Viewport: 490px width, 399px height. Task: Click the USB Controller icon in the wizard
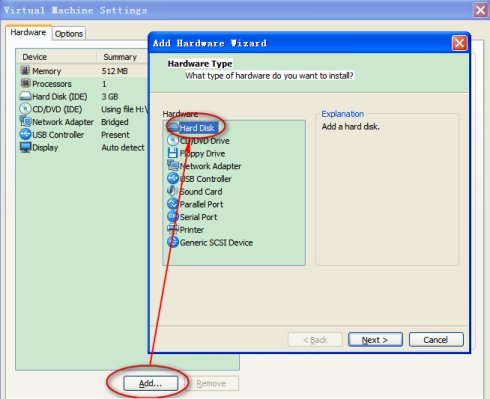click(173, 178)
